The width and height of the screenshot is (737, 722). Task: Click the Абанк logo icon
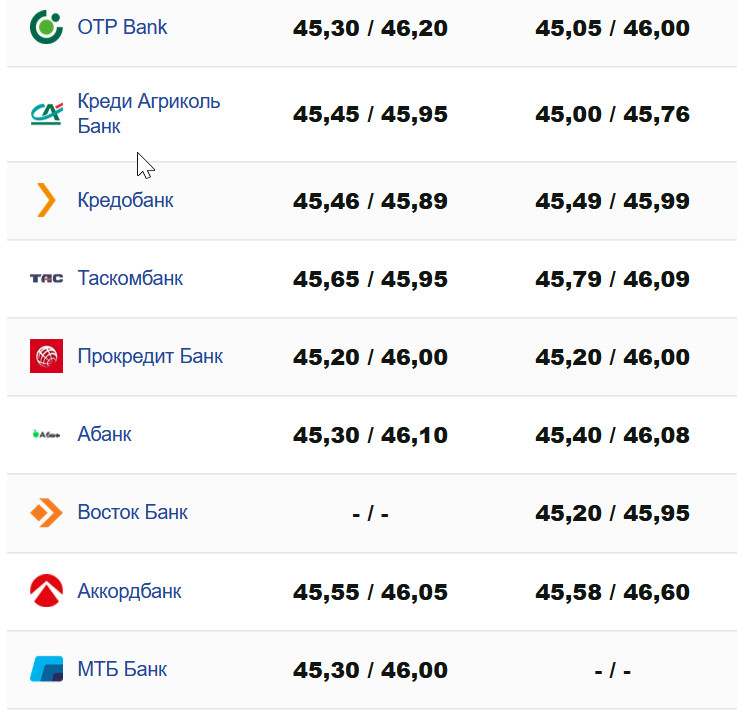coord(46,434)
